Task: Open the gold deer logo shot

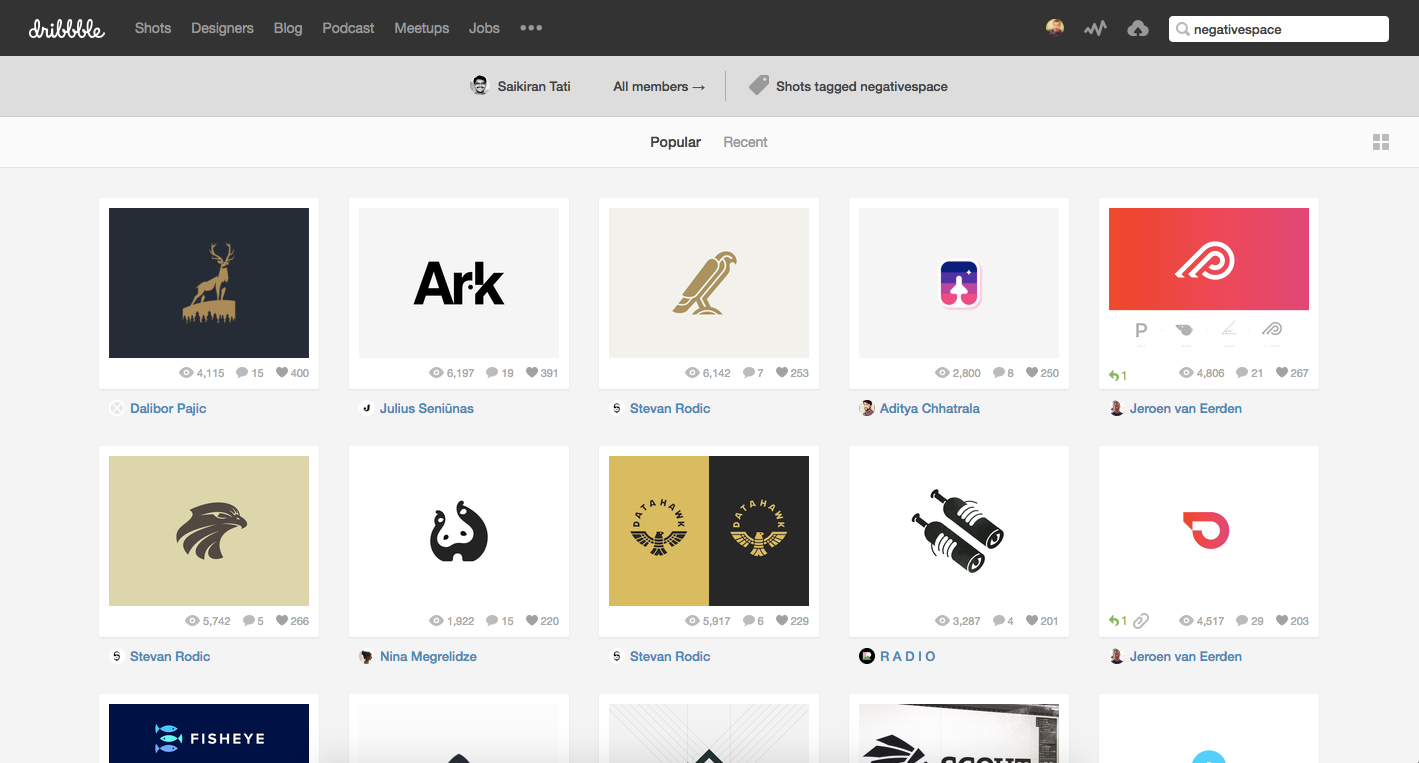Action: 209,283
